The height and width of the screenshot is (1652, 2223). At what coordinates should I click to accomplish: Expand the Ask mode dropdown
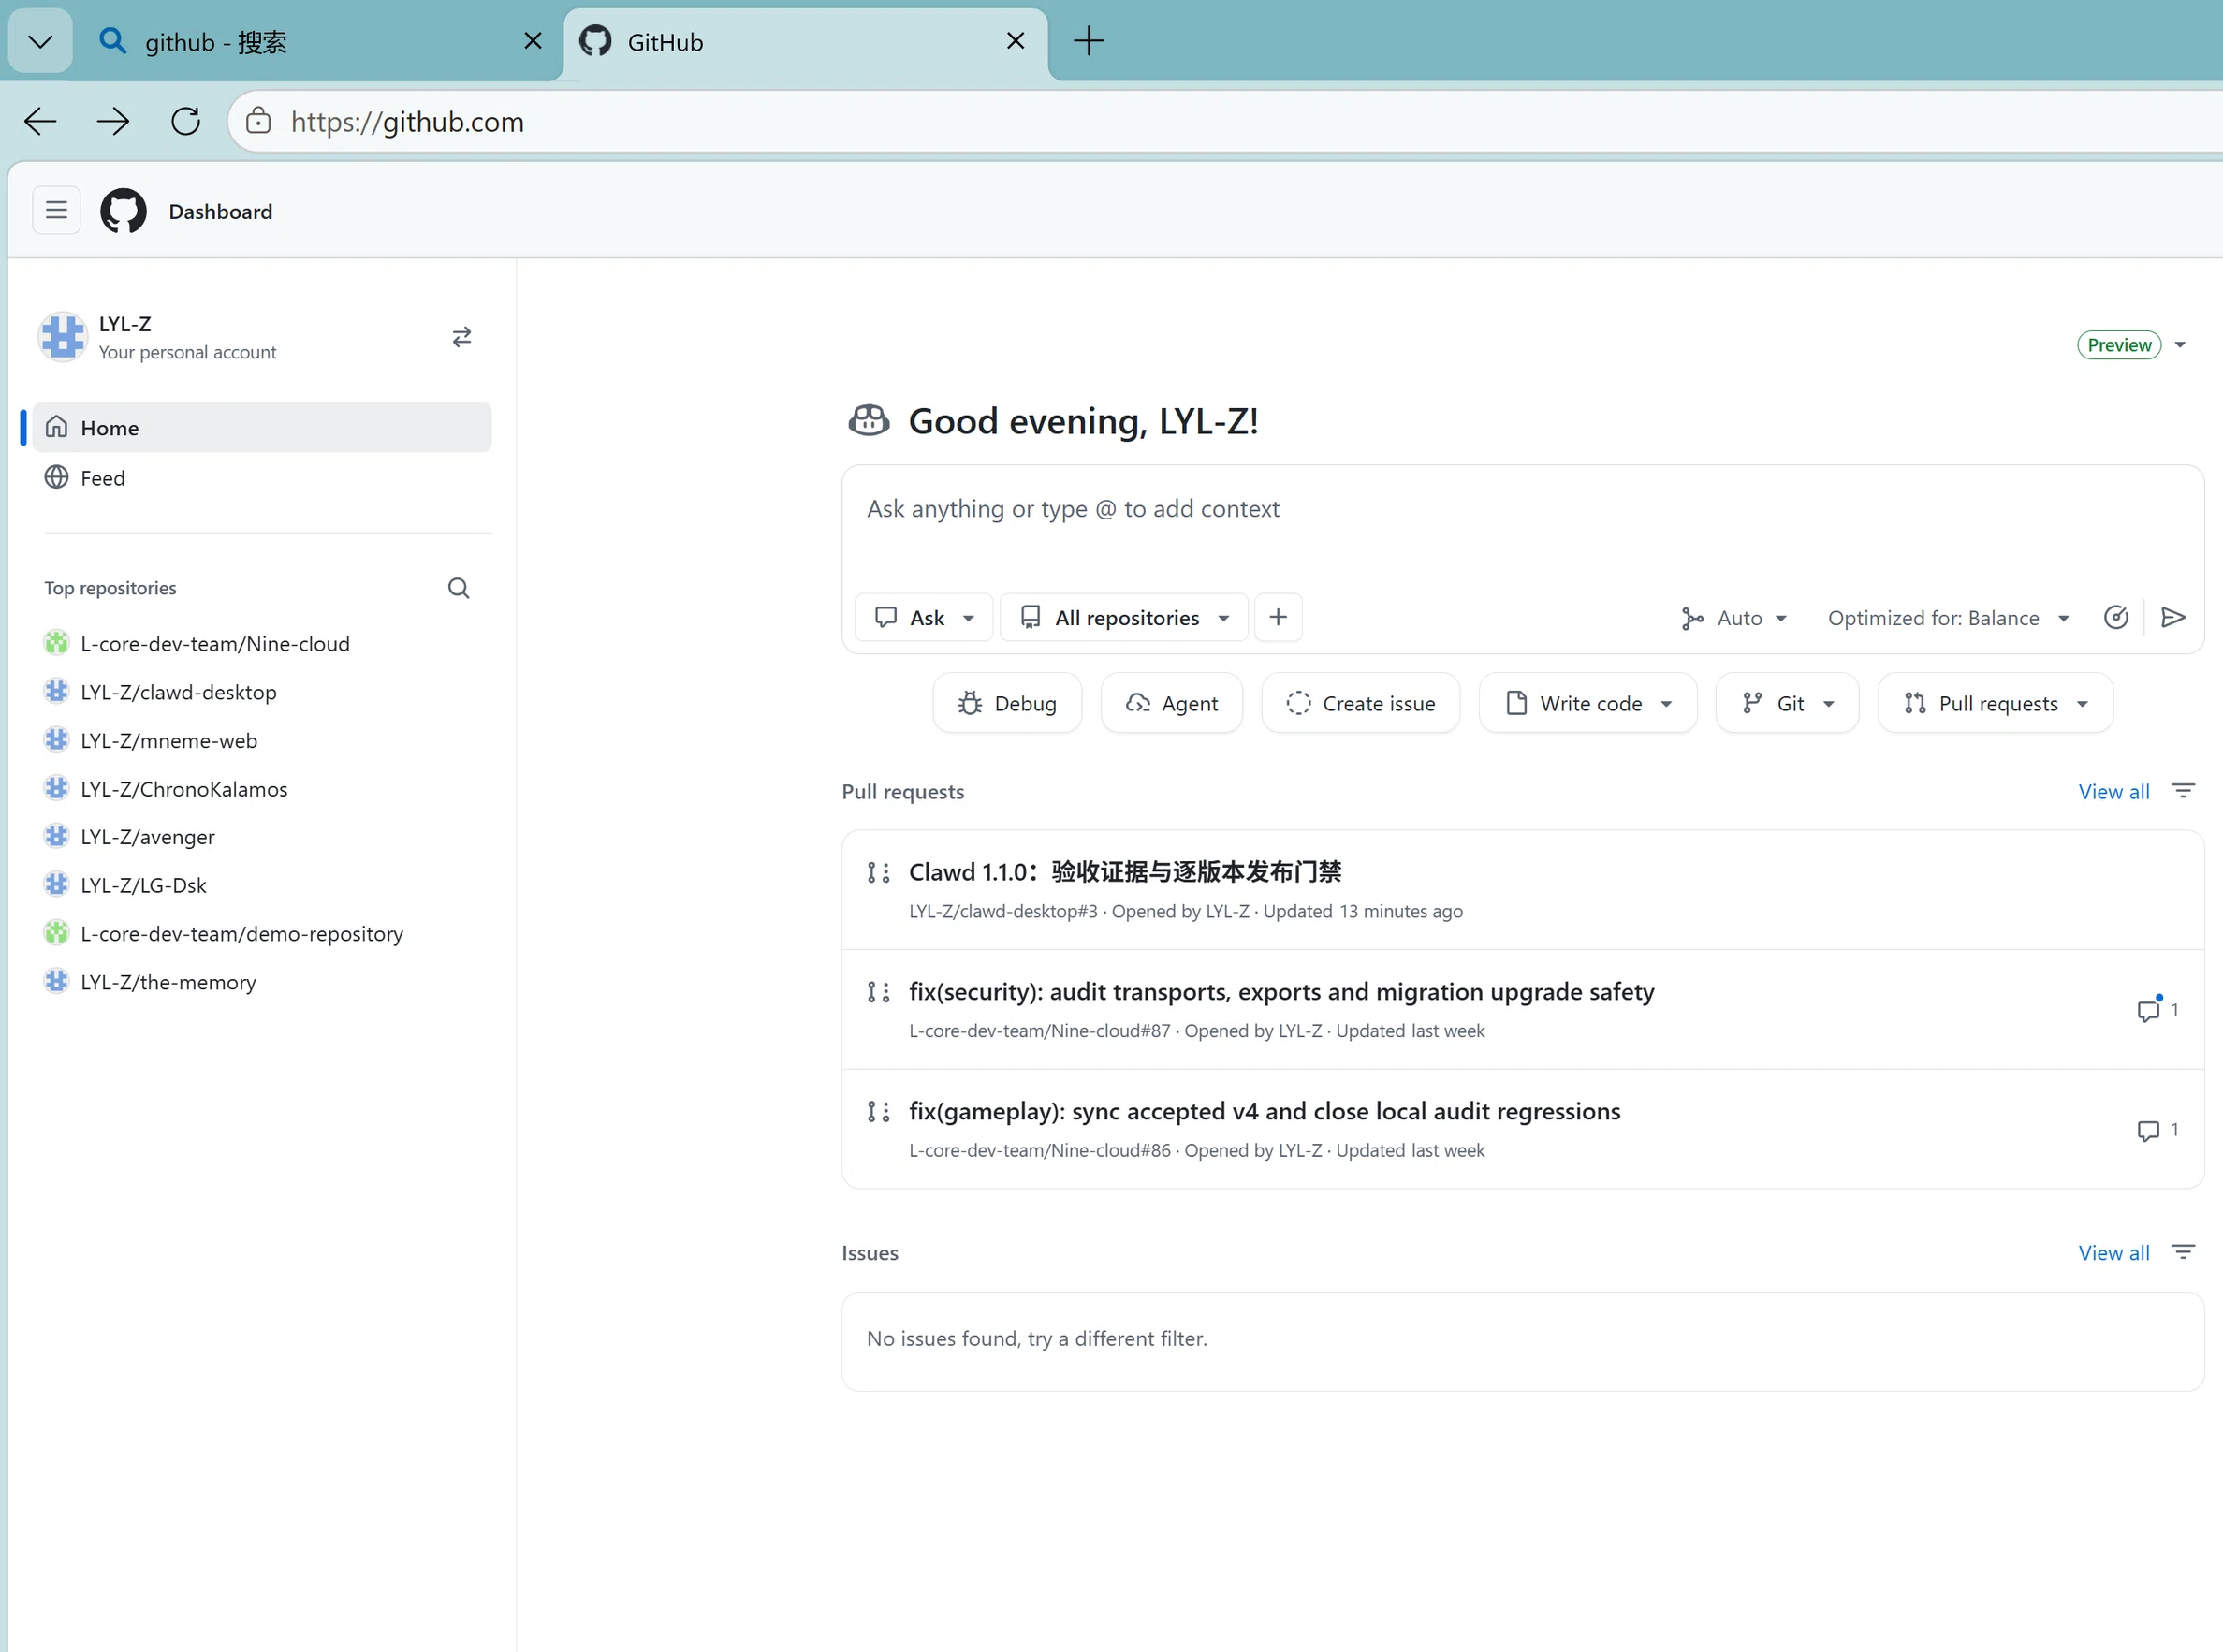[x=924, y=617]
